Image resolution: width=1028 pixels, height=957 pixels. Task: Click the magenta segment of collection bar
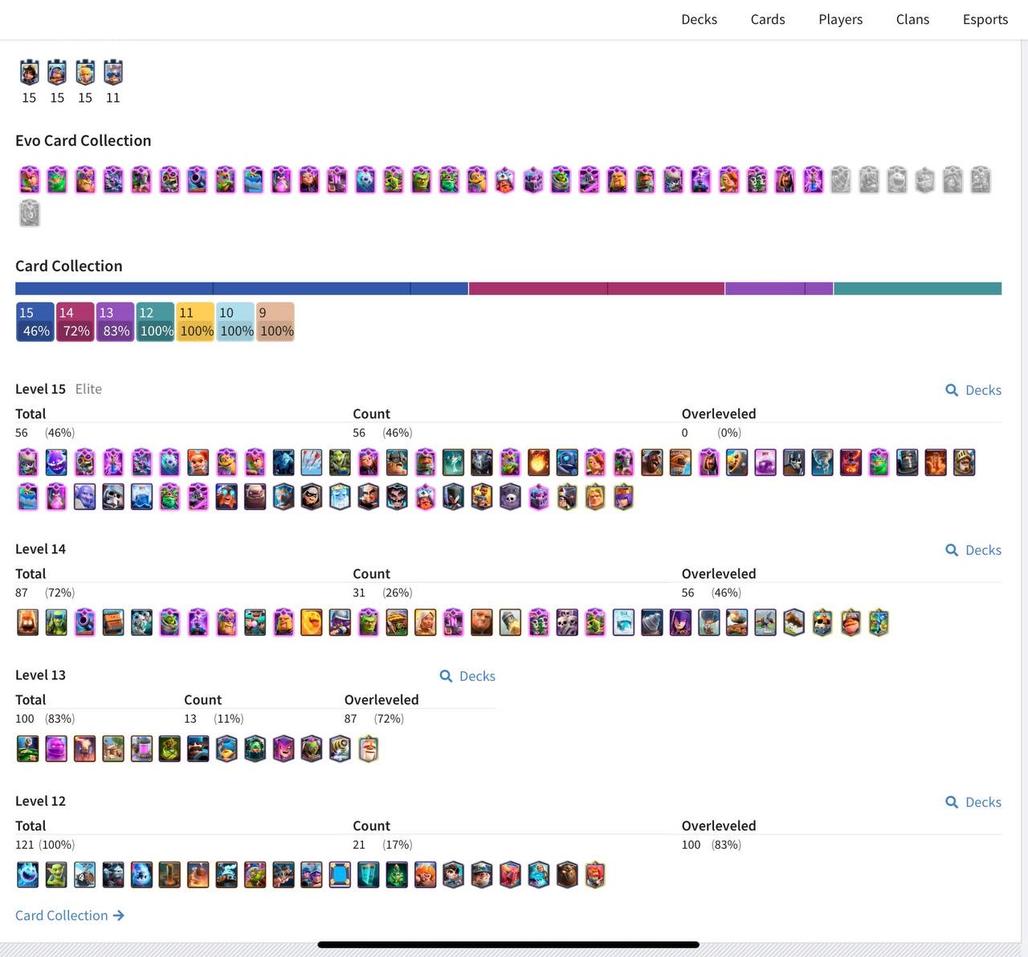coord(597,288)
